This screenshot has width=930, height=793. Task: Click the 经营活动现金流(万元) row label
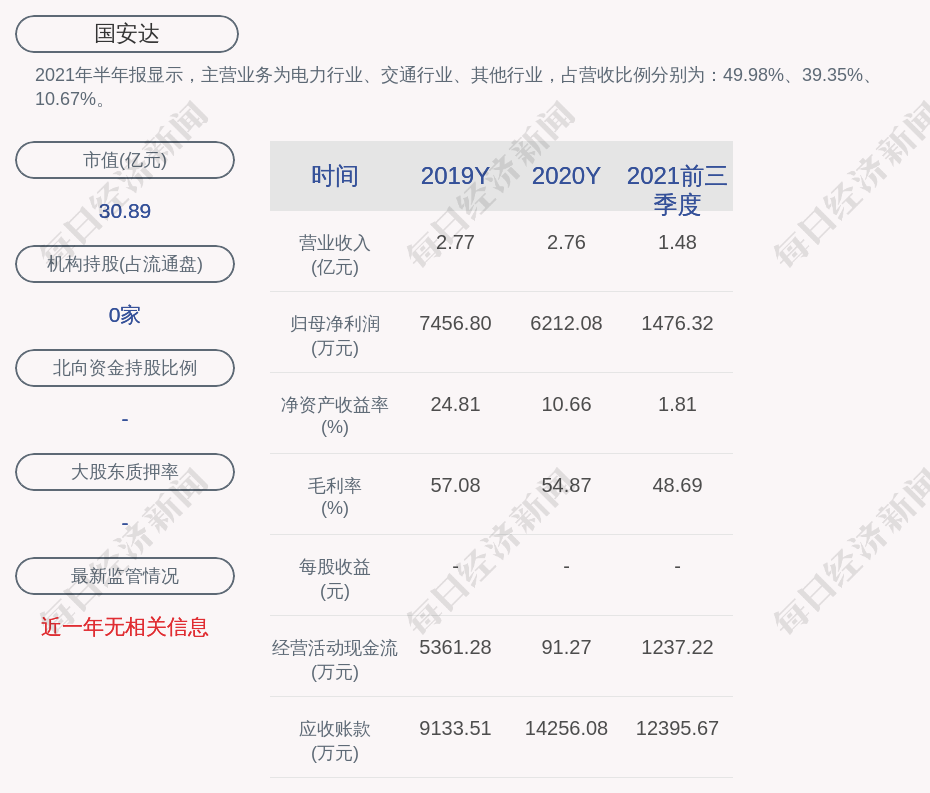click(335, 659)
